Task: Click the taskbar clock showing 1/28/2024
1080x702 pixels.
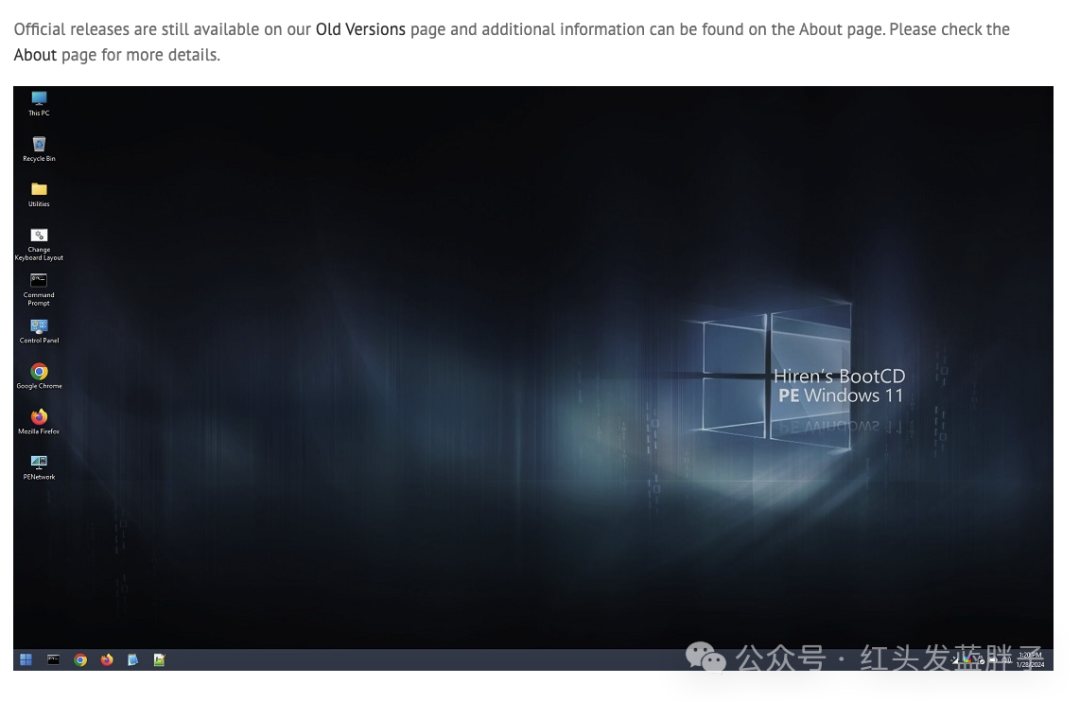Action: [1030, 660]
